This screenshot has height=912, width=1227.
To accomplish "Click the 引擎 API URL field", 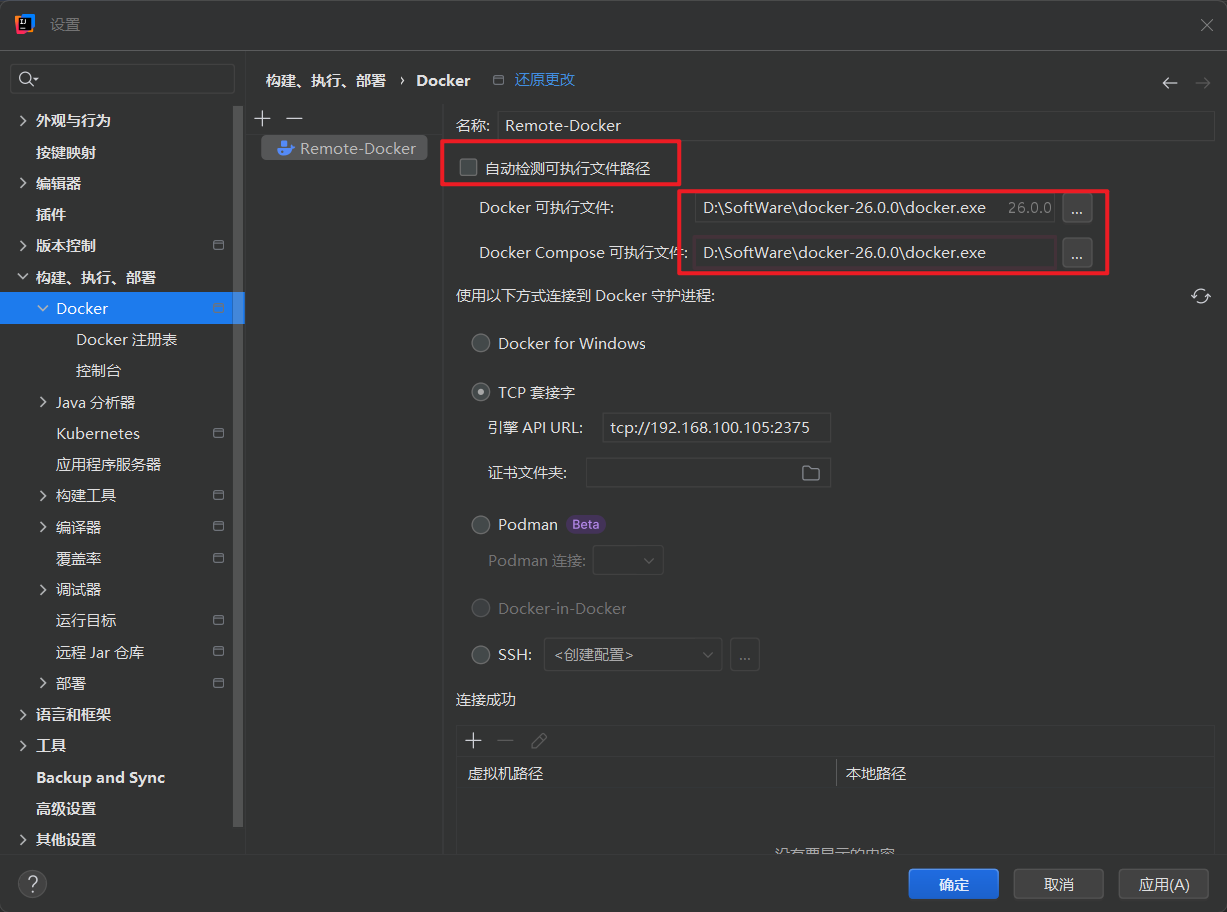I will click(717, 428).
